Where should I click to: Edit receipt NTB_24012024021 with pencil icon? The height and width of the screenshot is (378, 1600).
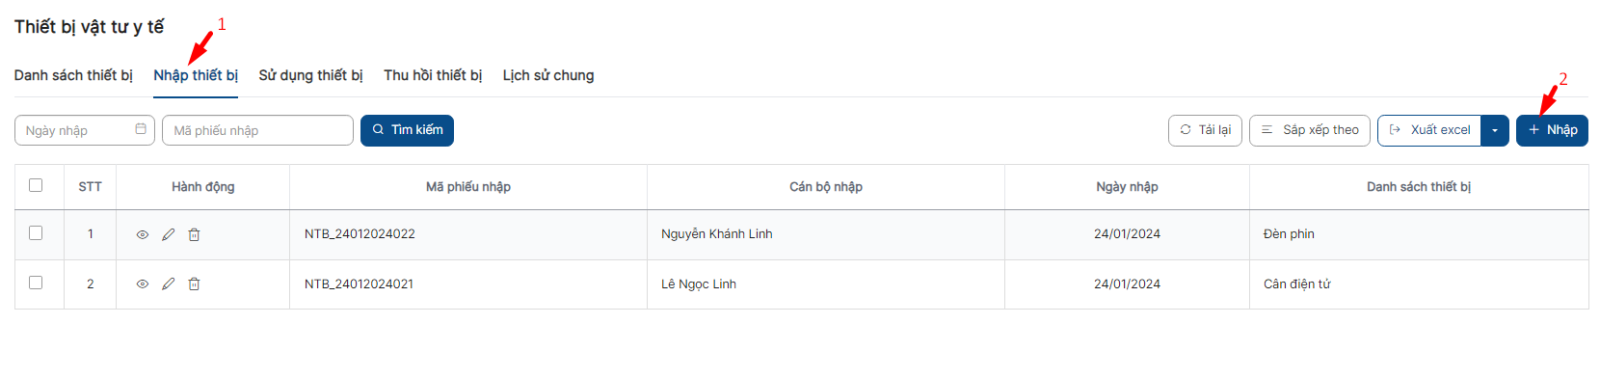pos(168,284)
